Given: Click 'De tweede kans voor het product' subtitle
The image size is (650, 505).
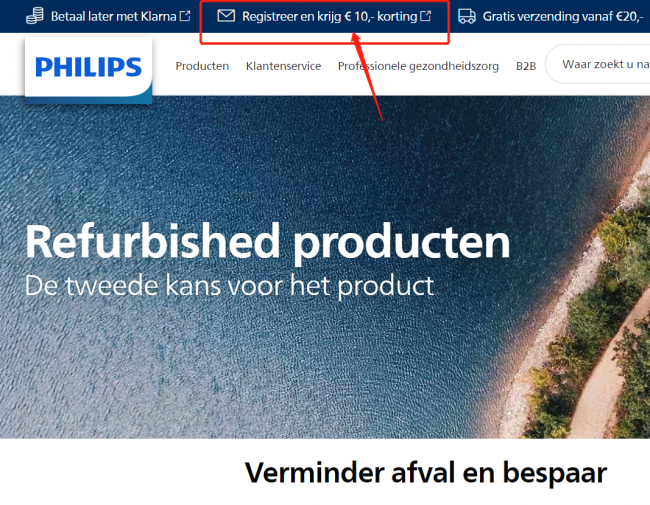Looking at the screenshot, I should coord(229,286).
